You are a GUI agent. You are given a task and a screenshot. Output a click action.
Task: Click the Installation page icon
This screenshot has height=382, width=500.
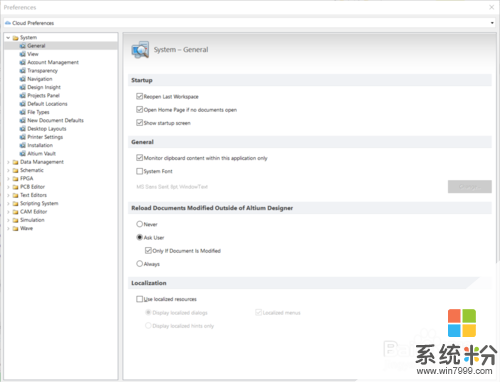23,145
